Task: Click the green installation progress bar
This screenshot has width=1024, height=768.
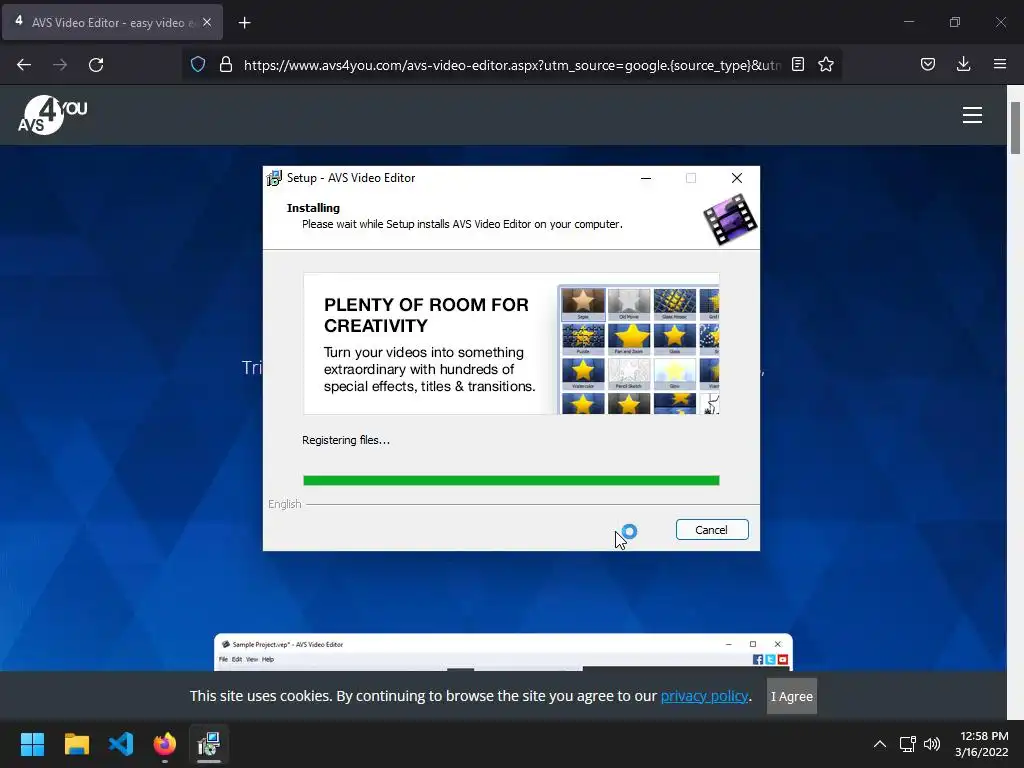Action: pyautogui.click(x=511, y=481)
